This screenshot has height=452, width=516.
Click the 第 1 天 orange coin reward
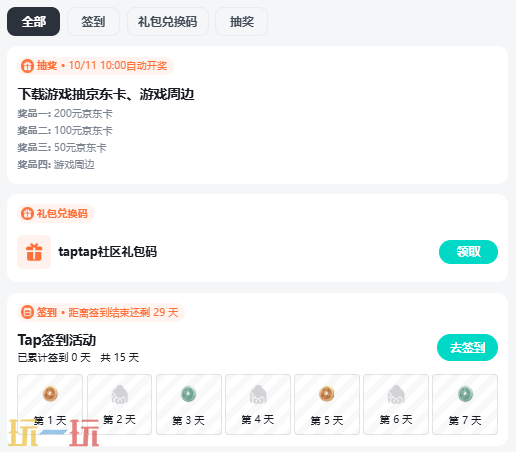[50, 394]
